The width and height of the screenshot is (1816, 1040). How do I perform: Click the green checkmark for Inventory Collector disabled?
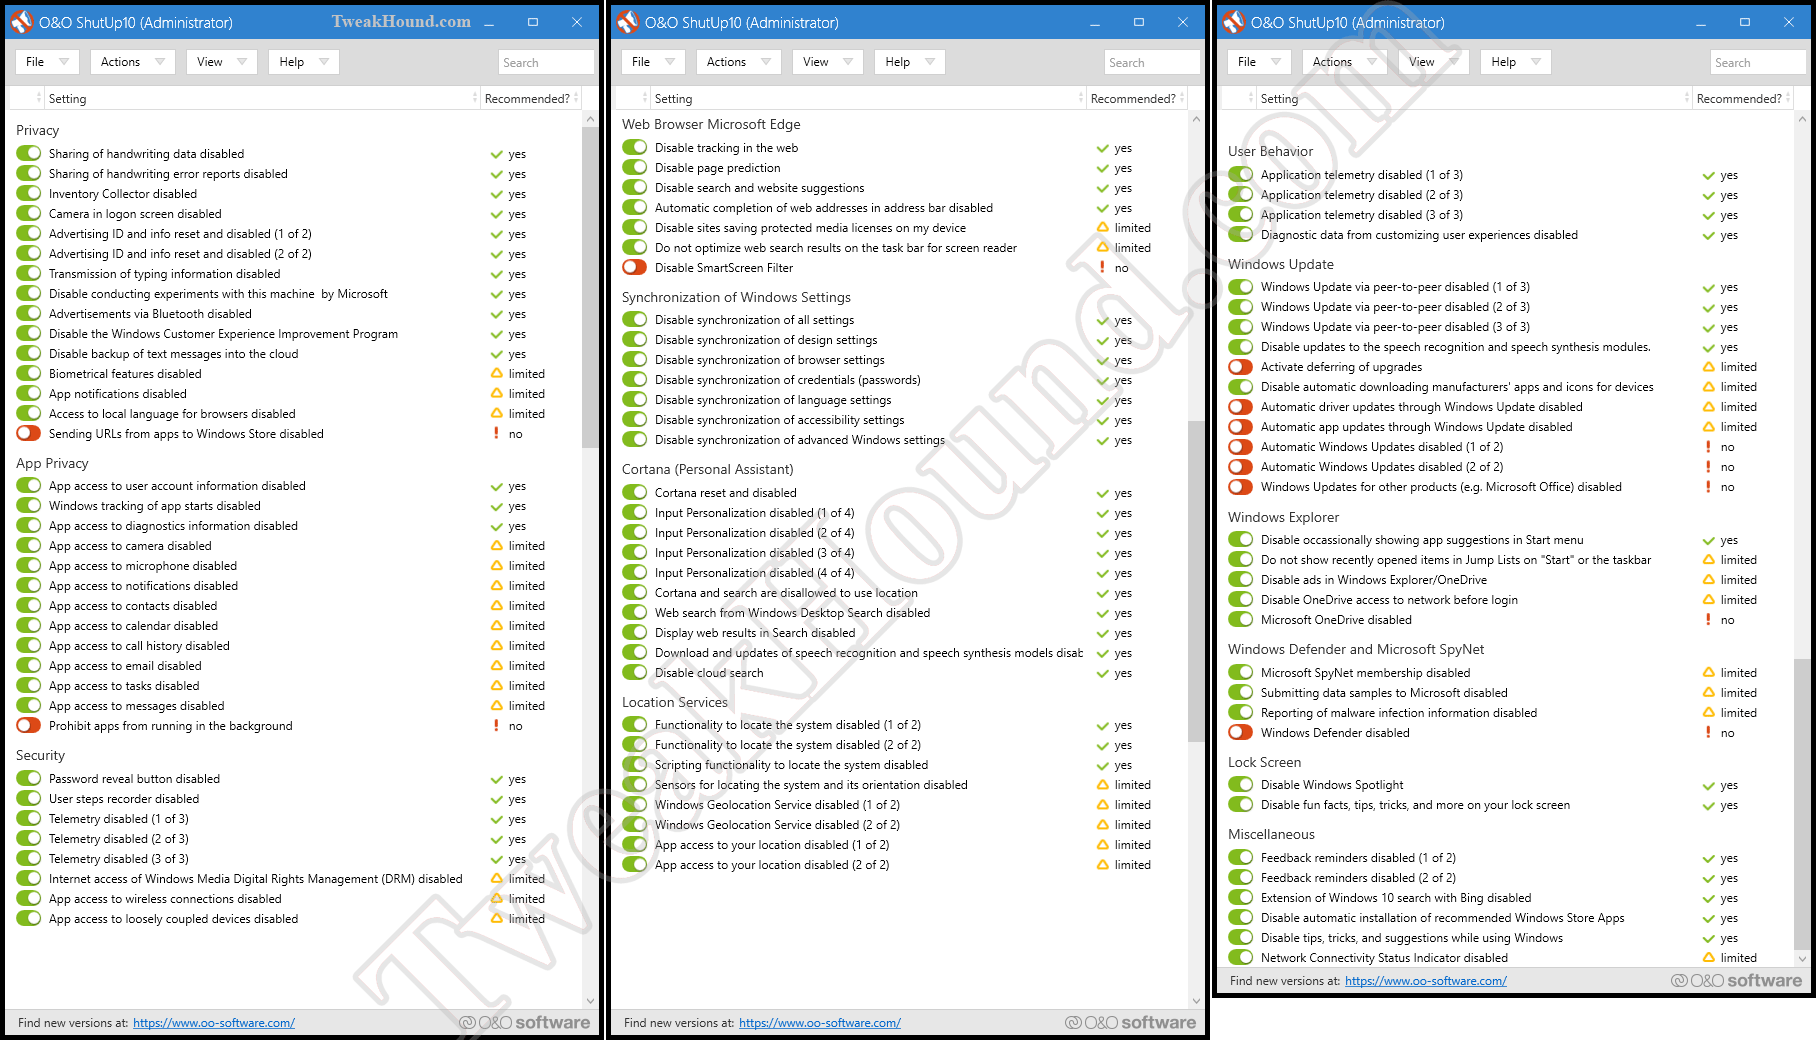496,194
